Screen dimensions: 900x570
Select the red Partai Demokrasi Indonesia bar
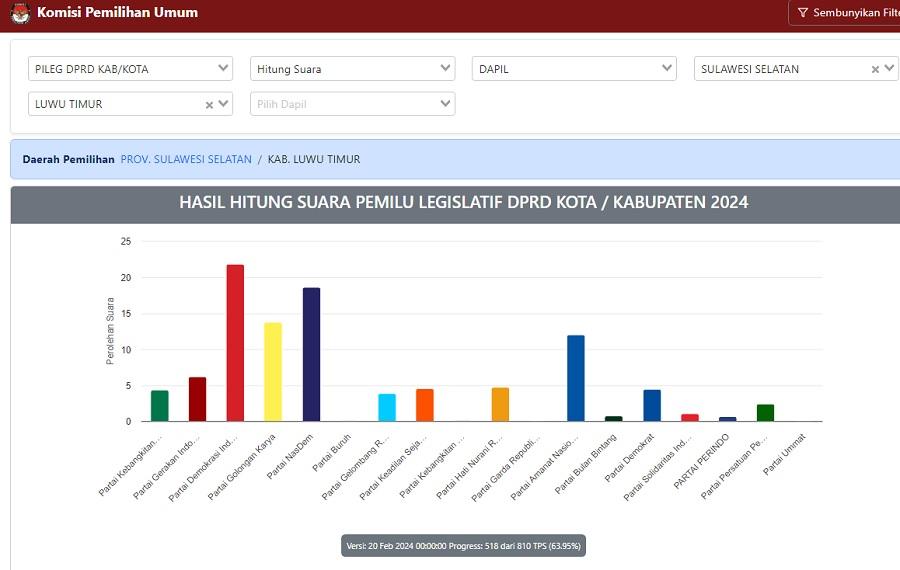(235, 343)
